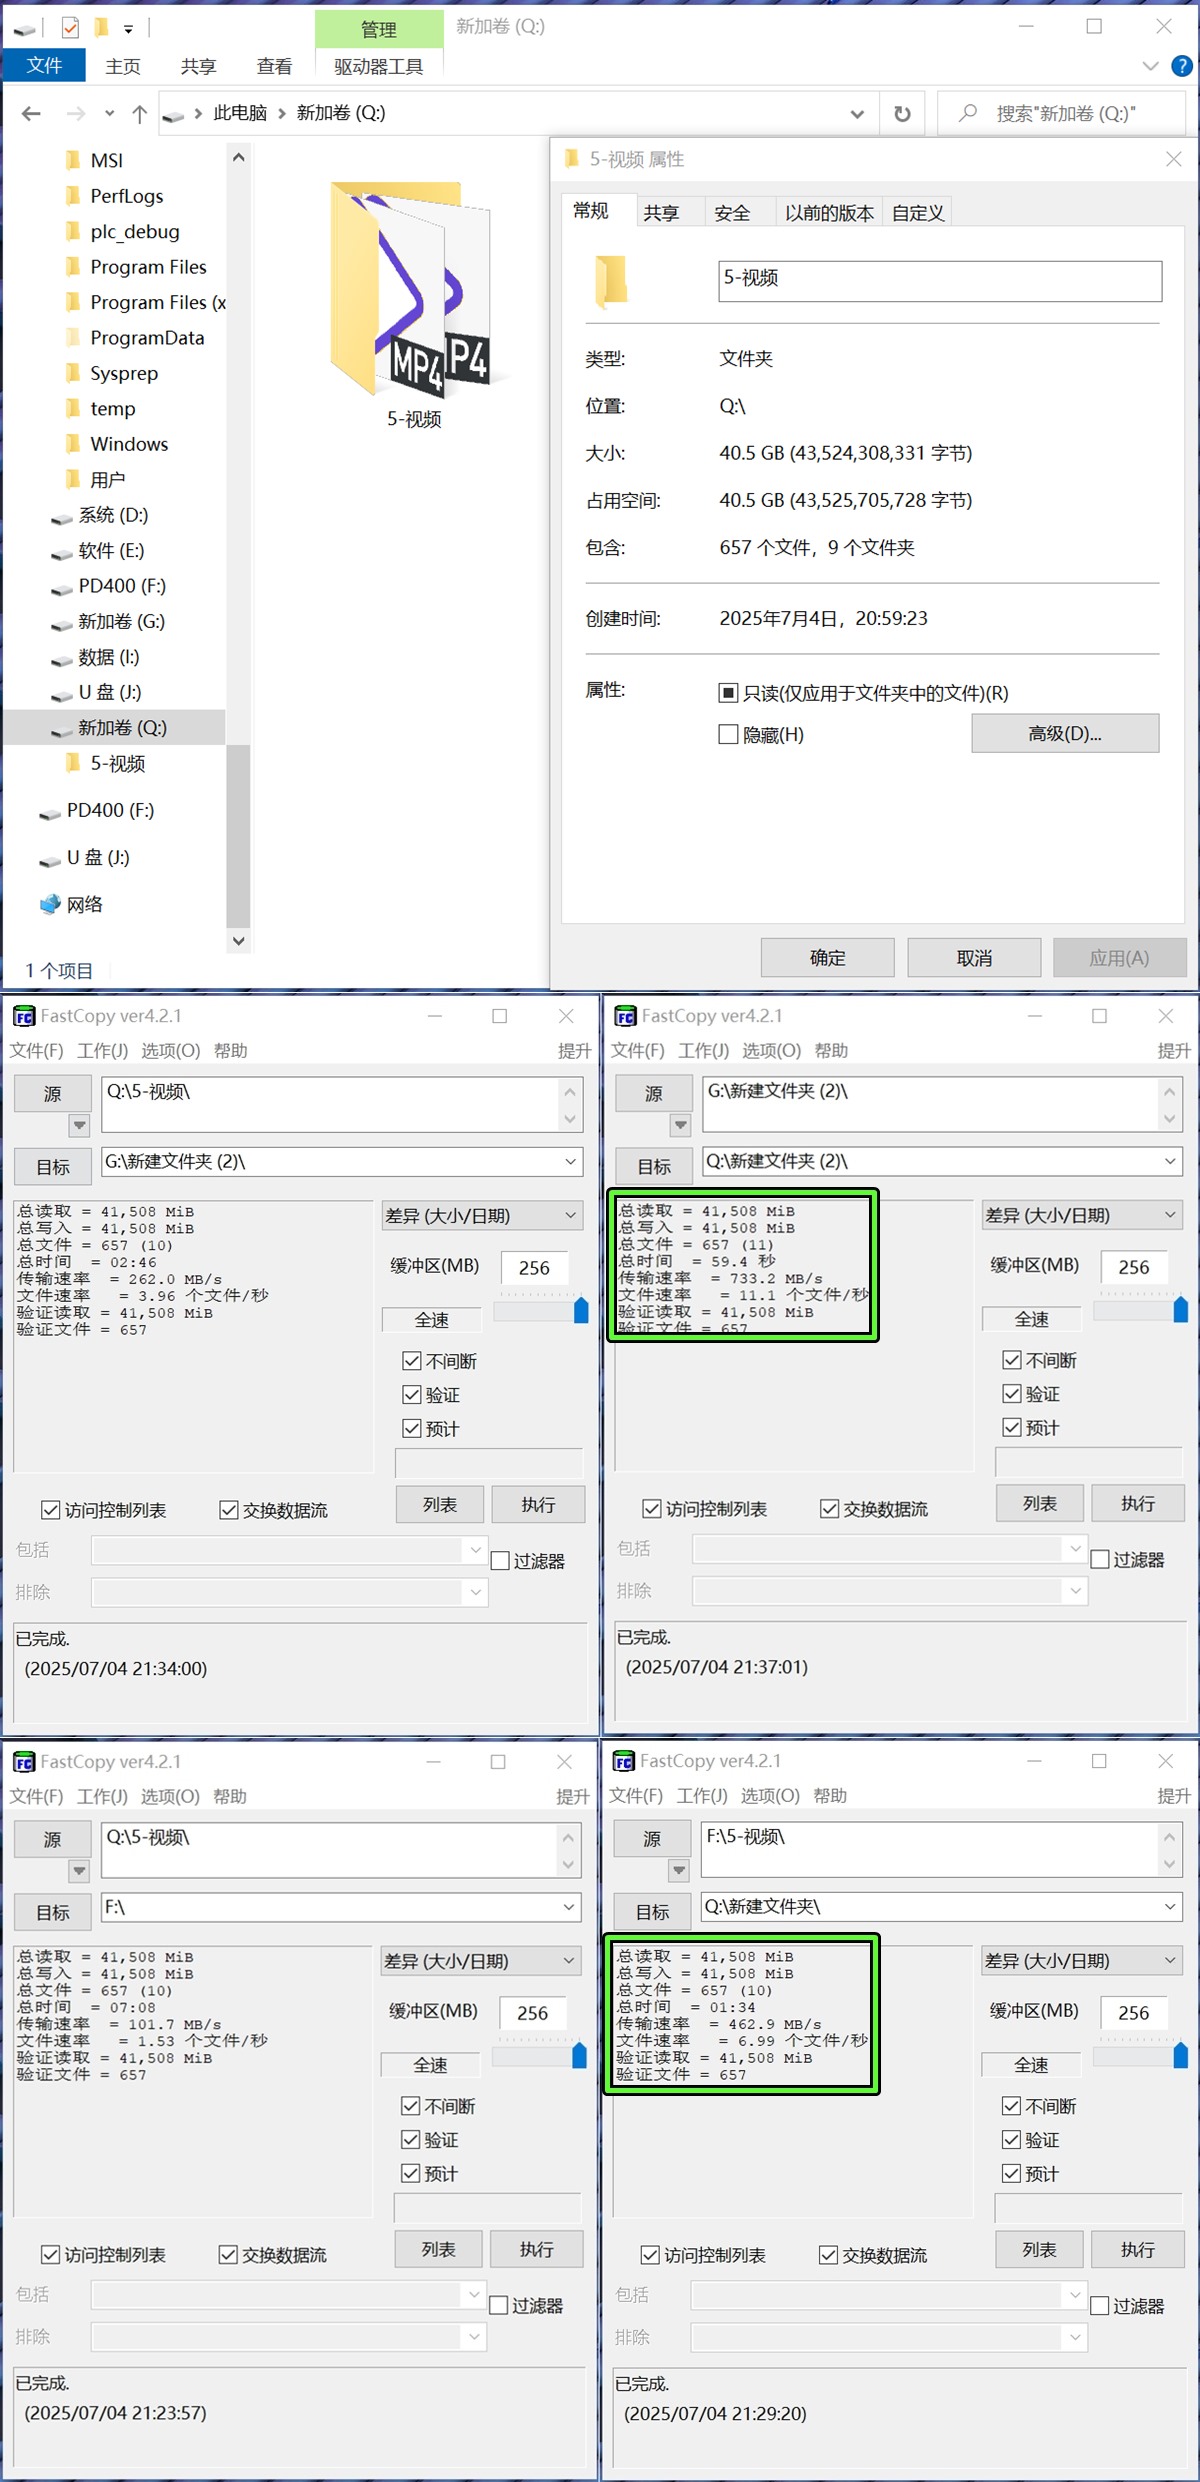
Task: Click the folder name field containing 5-视频
Action: [x=940, y=281]
